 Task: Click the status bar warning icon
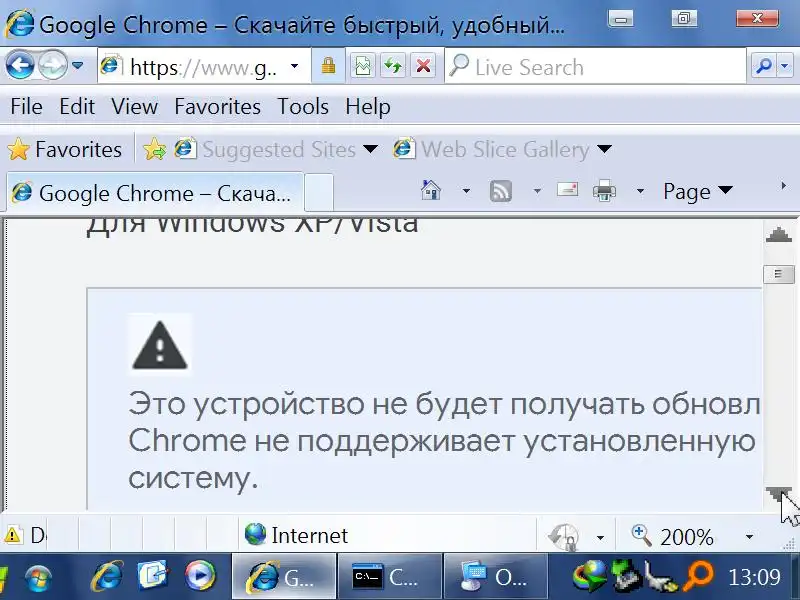[x=12, y=535]
